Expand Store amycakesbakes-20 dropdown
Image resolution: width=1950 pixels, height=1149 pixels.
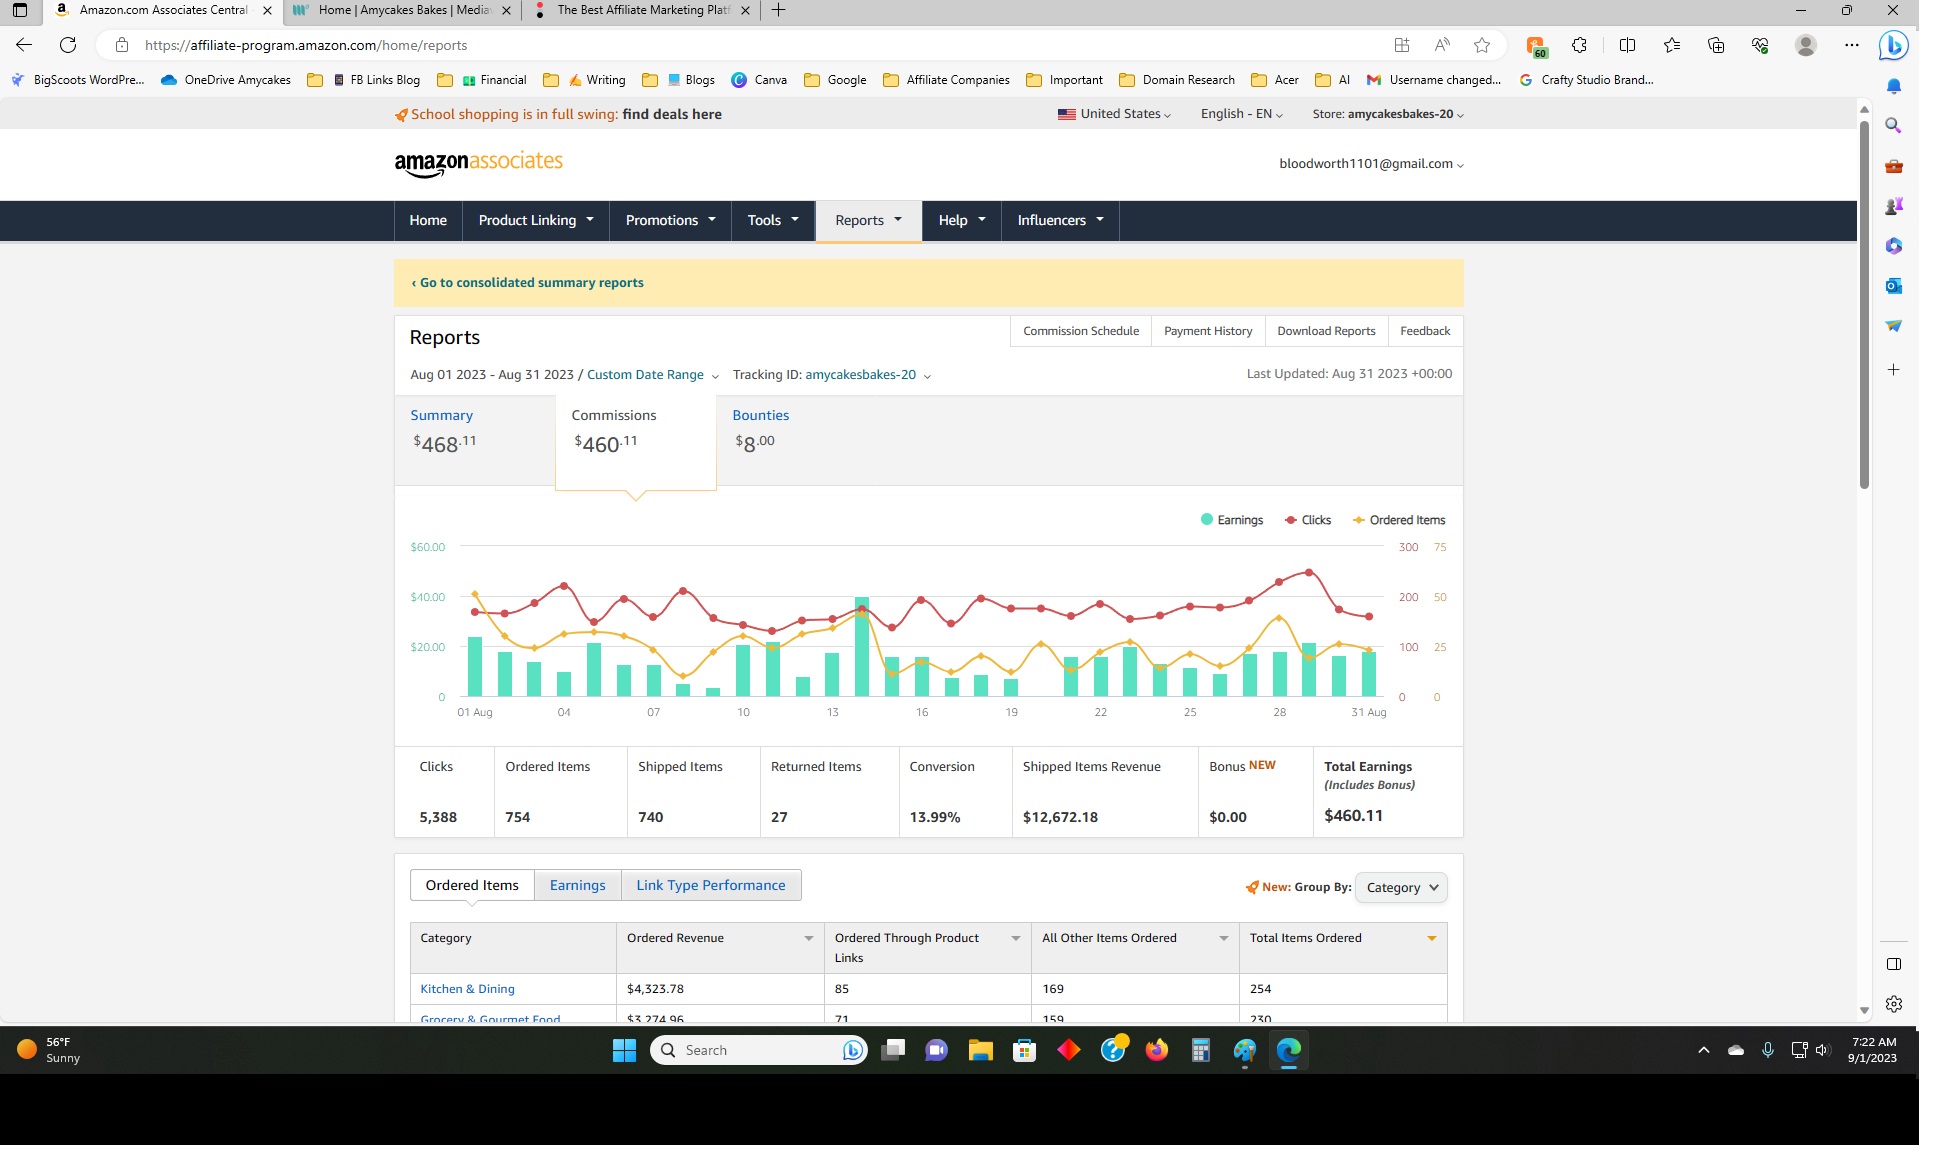tap(1389, 114)
